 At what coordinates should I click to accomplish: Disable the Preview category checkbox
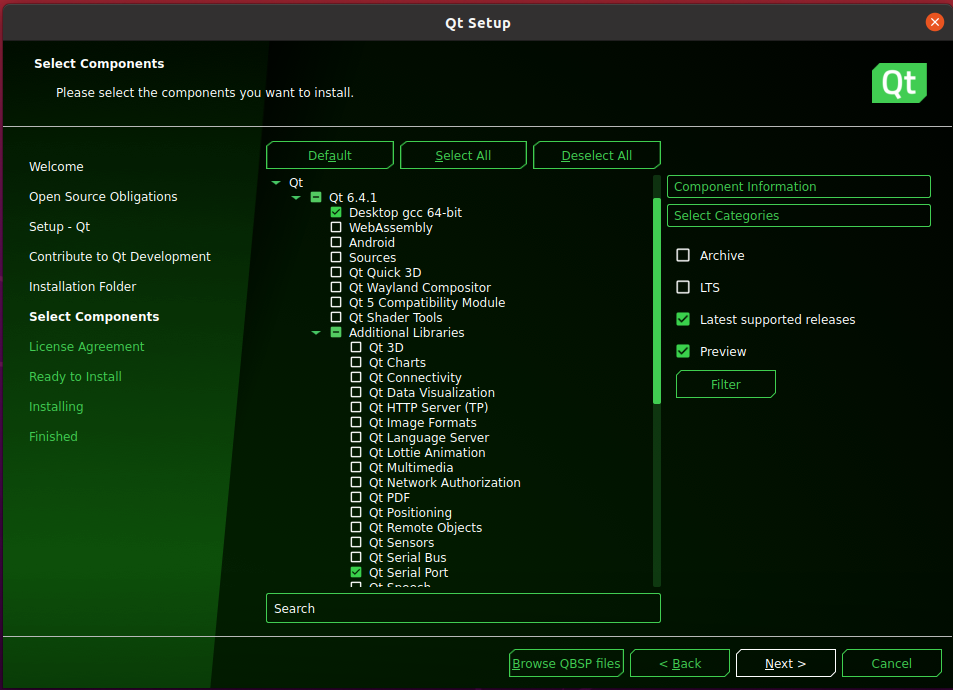tap(683, 351)
